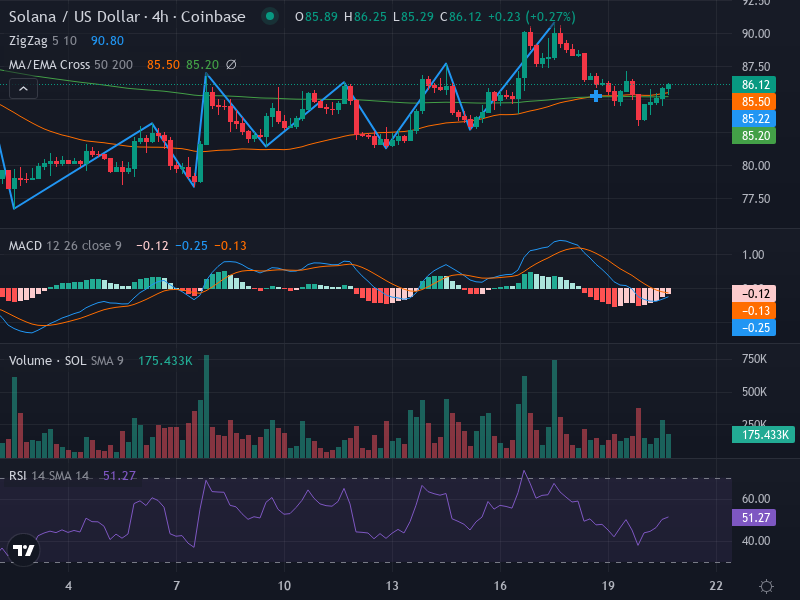Click the +0.23 (+0.27%) change readout

532,17
